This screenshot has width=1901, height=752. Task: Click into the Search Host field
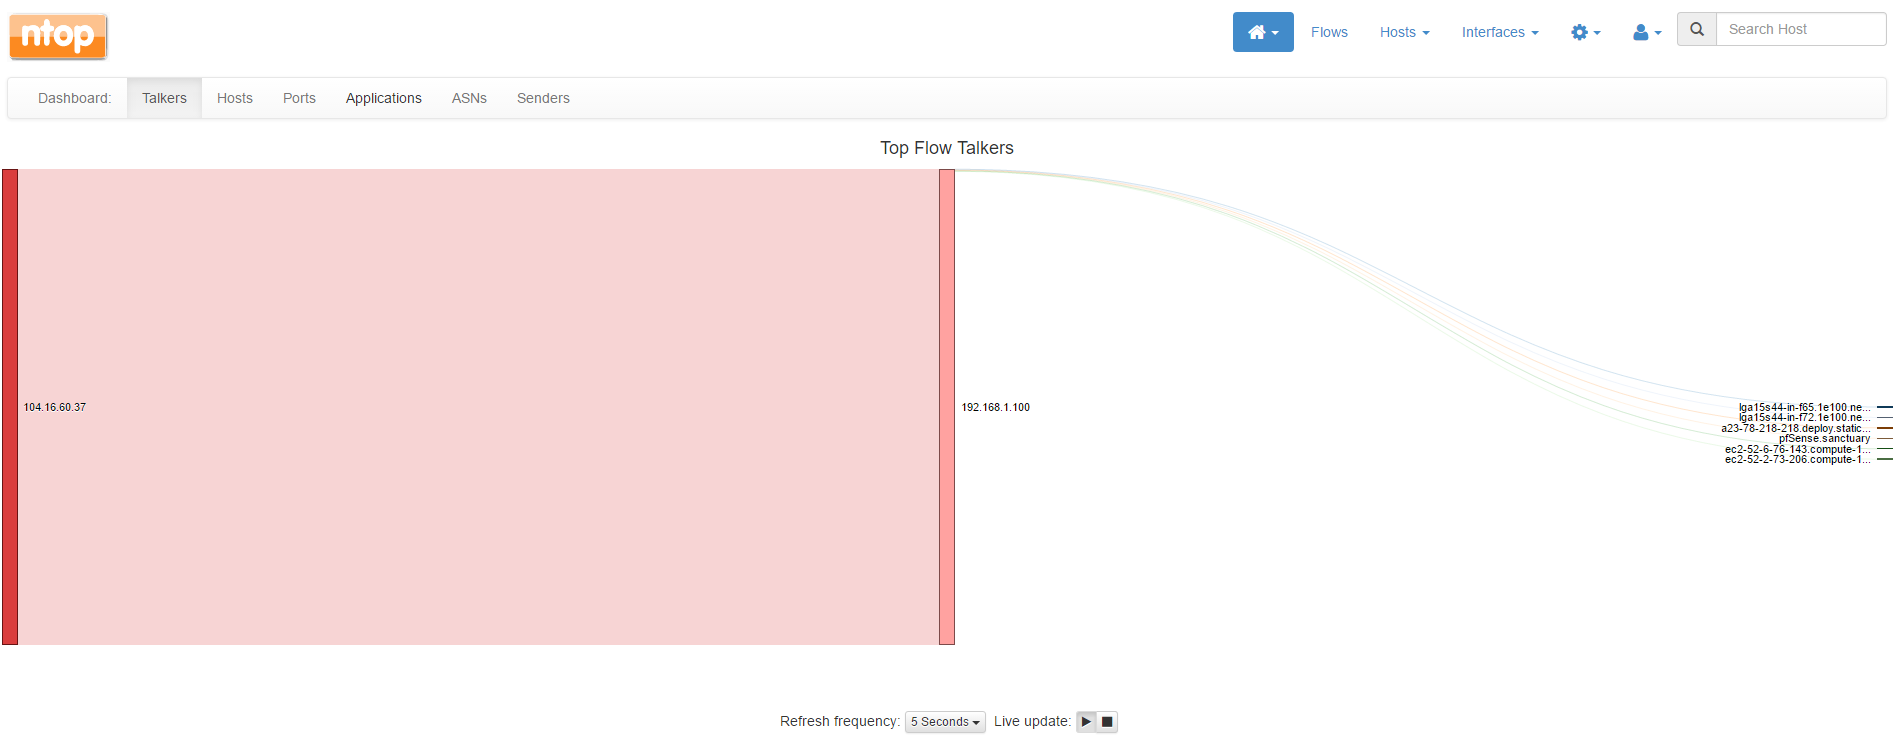[1801, 29]
